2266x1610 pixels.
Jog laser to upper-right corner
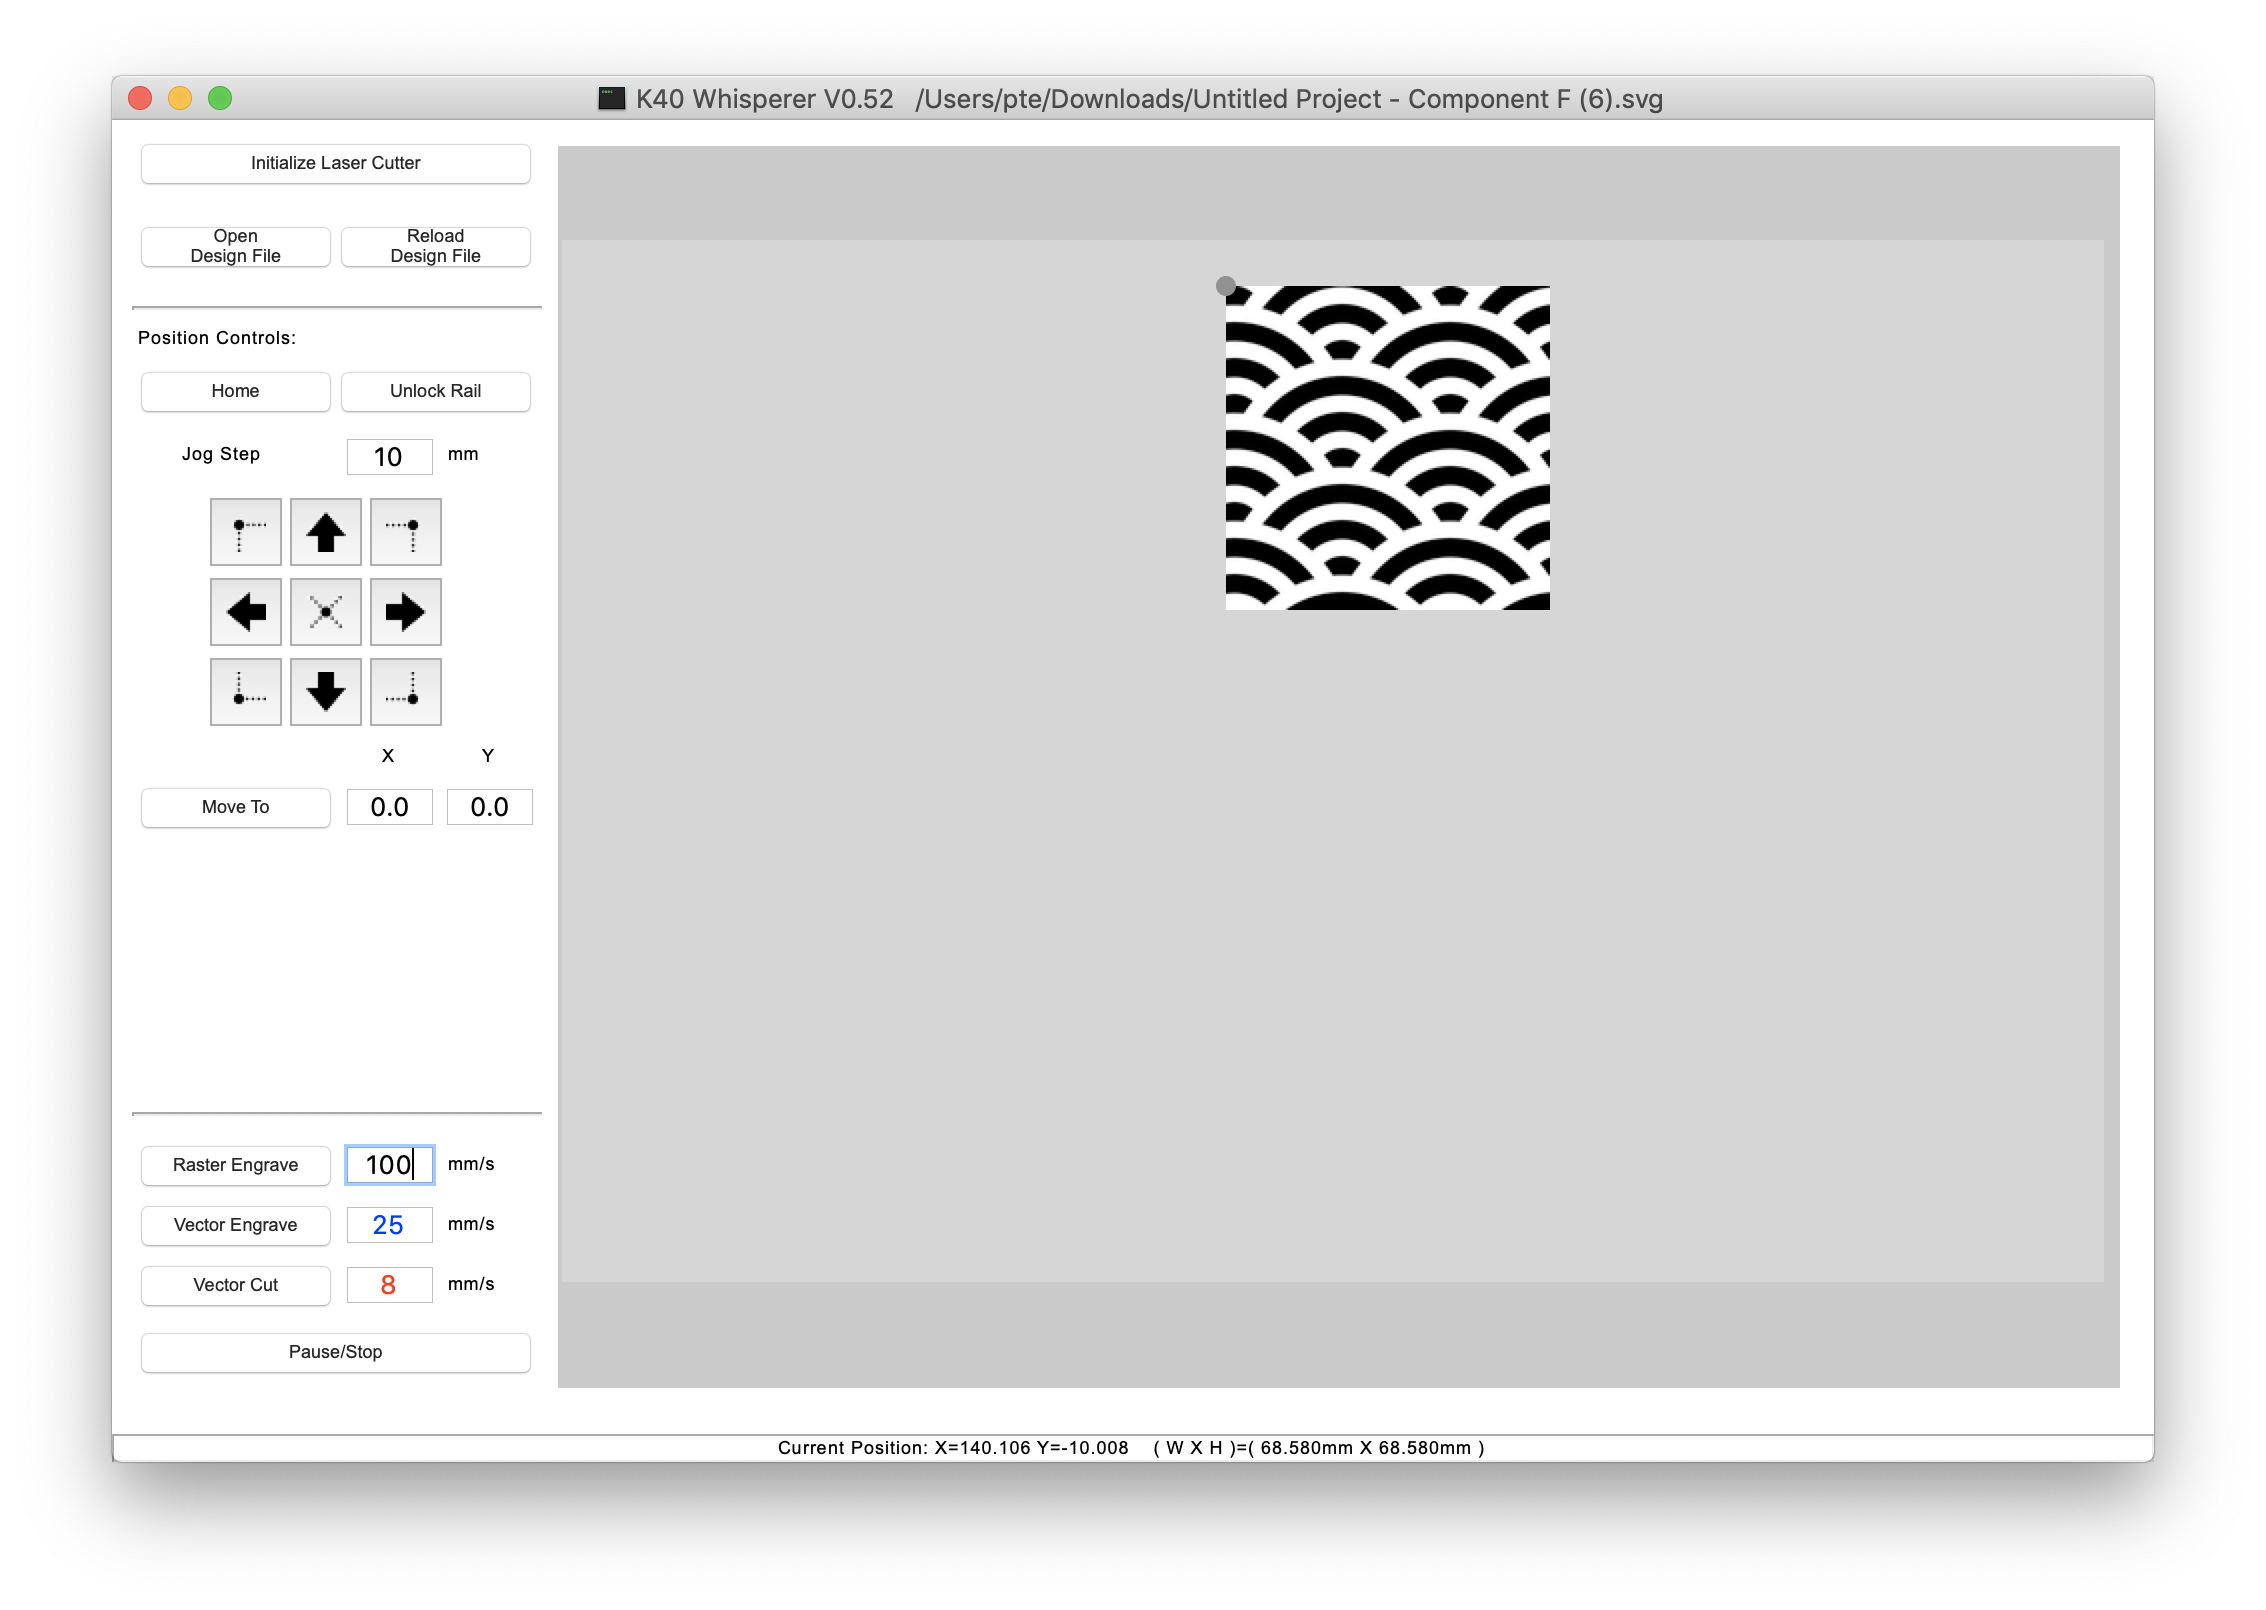(405, 532)
